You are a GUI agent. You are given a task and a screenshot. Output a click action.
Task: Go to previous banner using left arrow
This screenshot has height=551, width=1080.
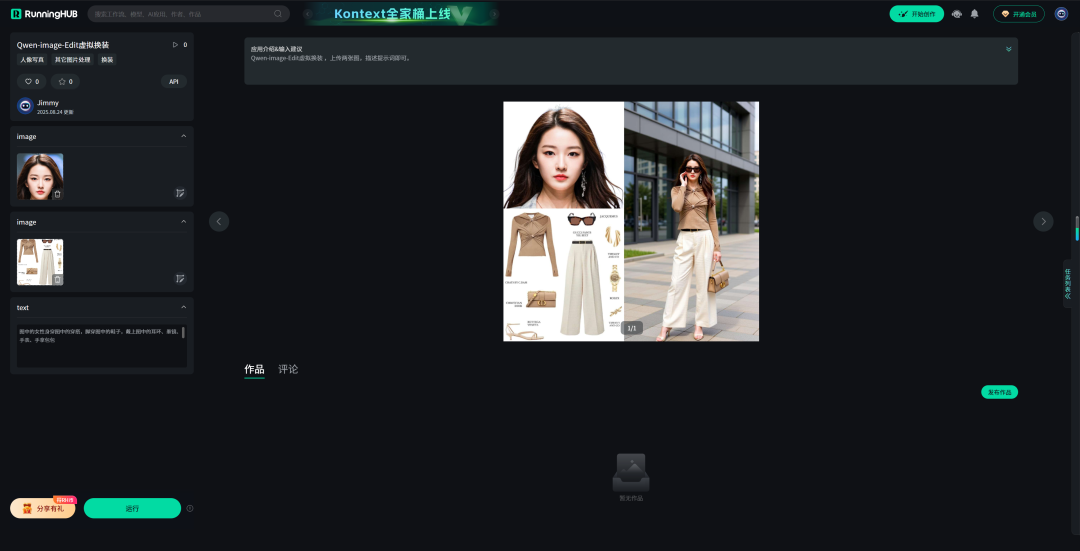(x=308, y=14)
